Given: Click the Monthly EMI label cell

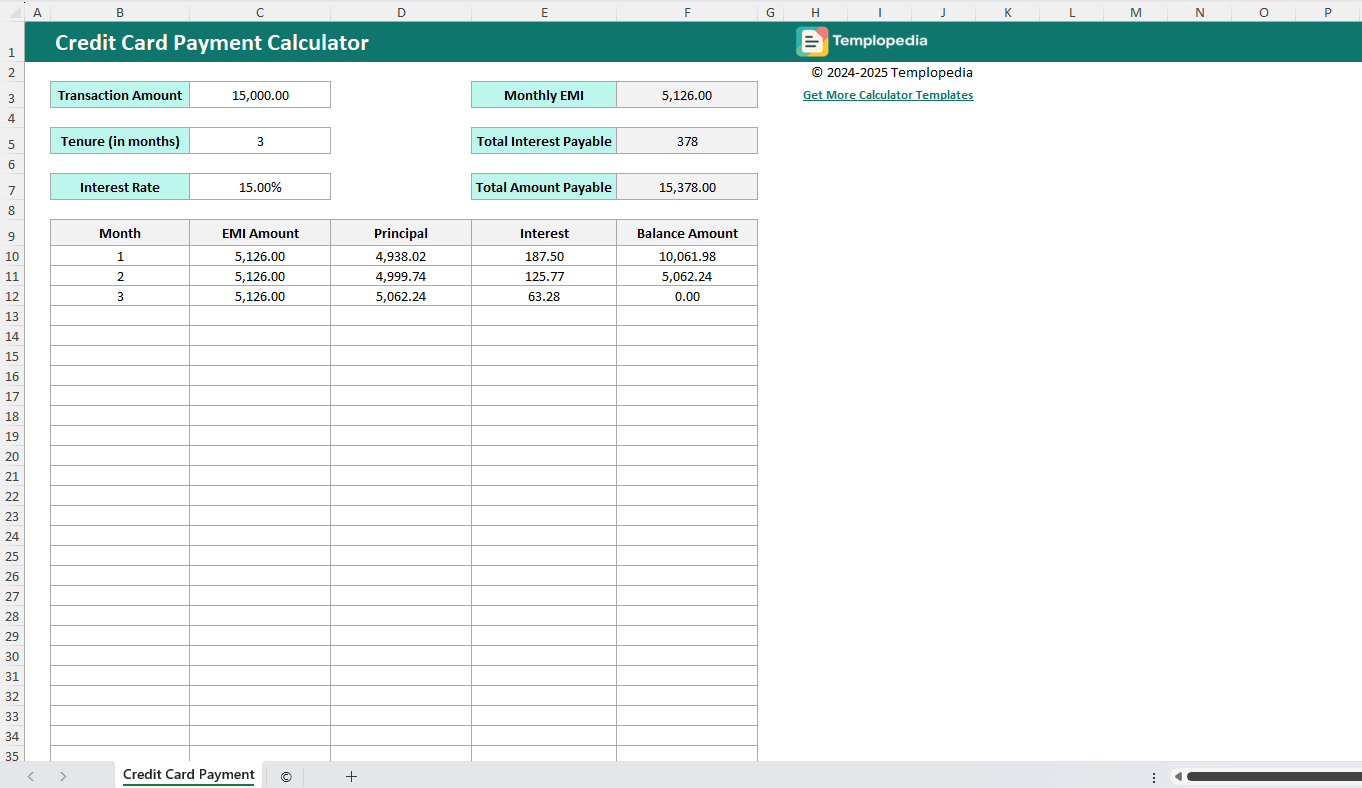Looking at the screenshot, I should [544, 95].
